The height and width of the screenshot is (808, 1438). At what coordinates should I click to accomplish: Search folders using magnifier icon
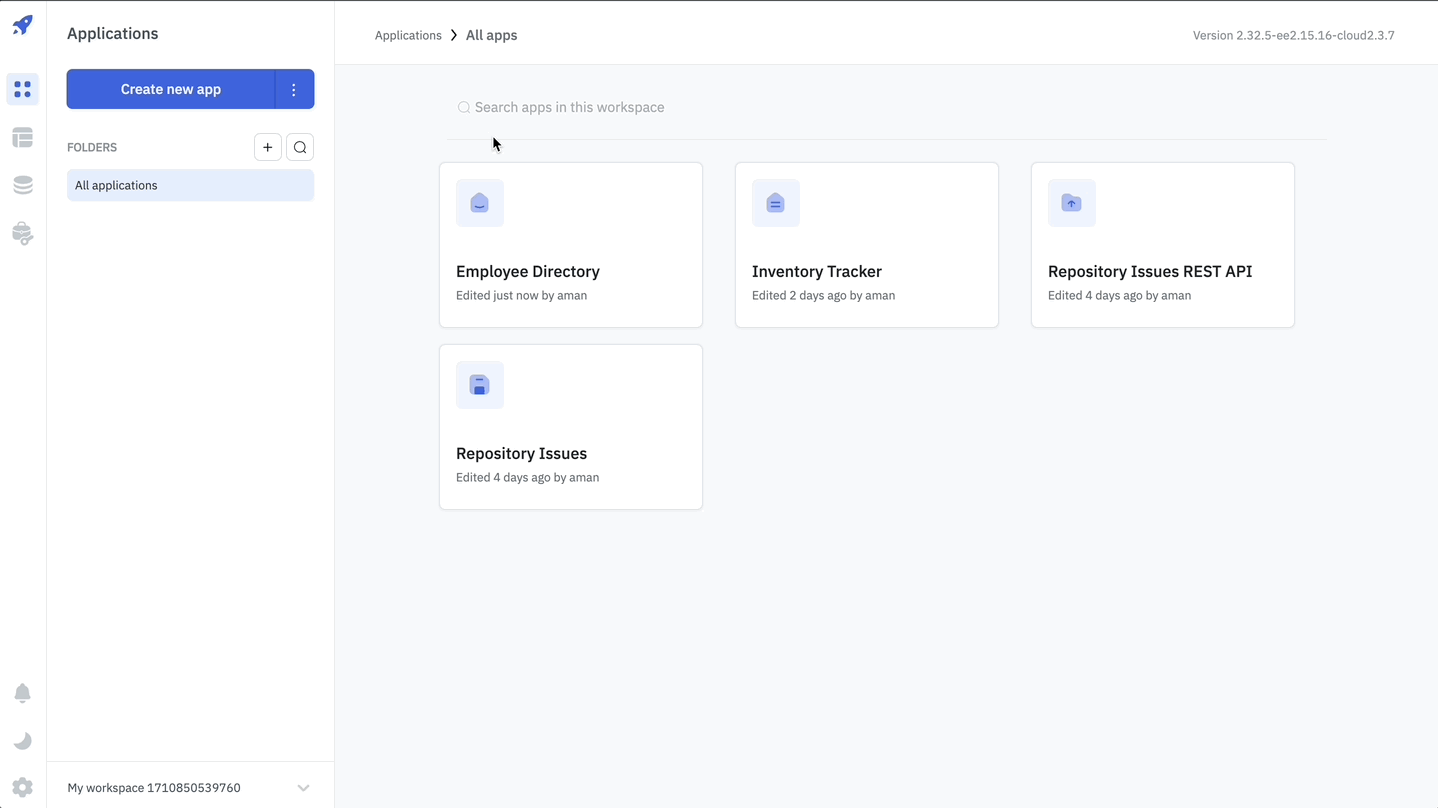pos(300,147)
